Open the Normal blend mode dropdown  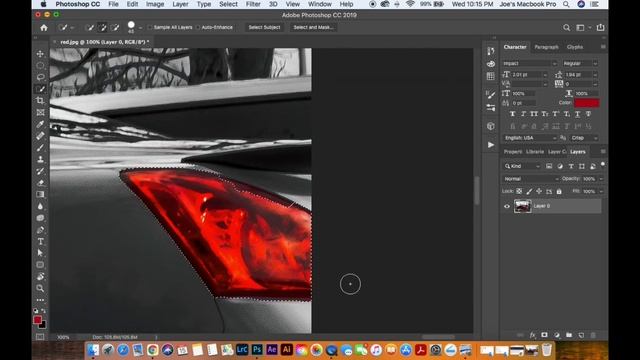[531, 179]
